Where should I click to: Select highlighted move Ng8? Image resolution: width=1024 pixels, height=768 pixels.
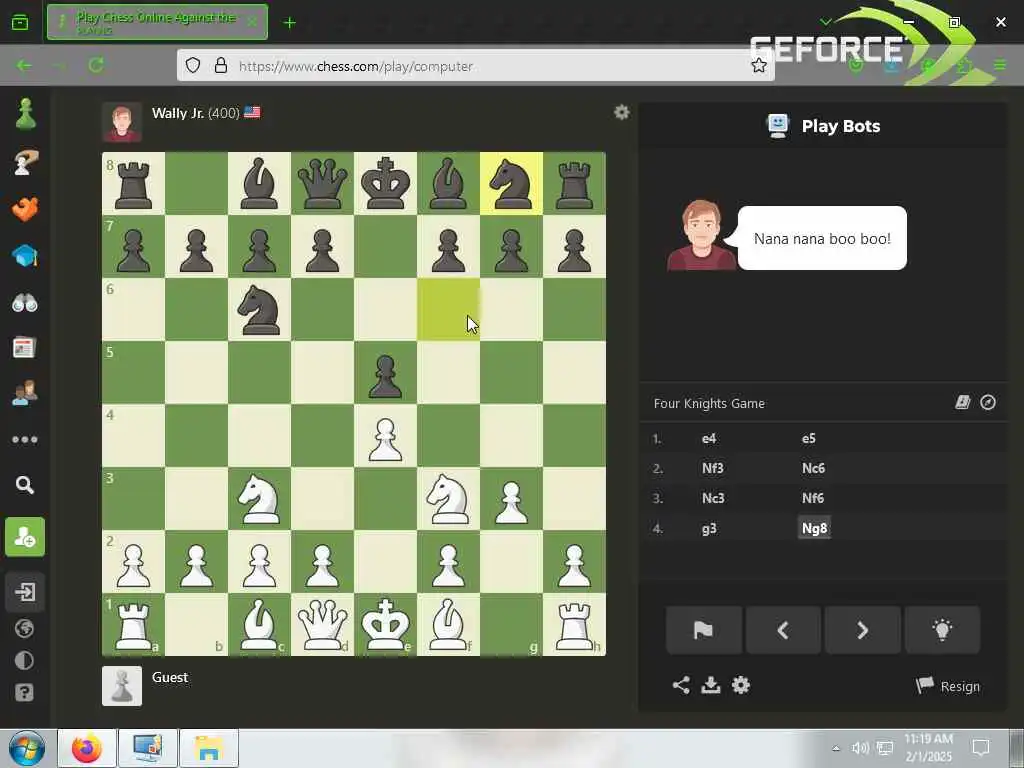click(814, 528)
